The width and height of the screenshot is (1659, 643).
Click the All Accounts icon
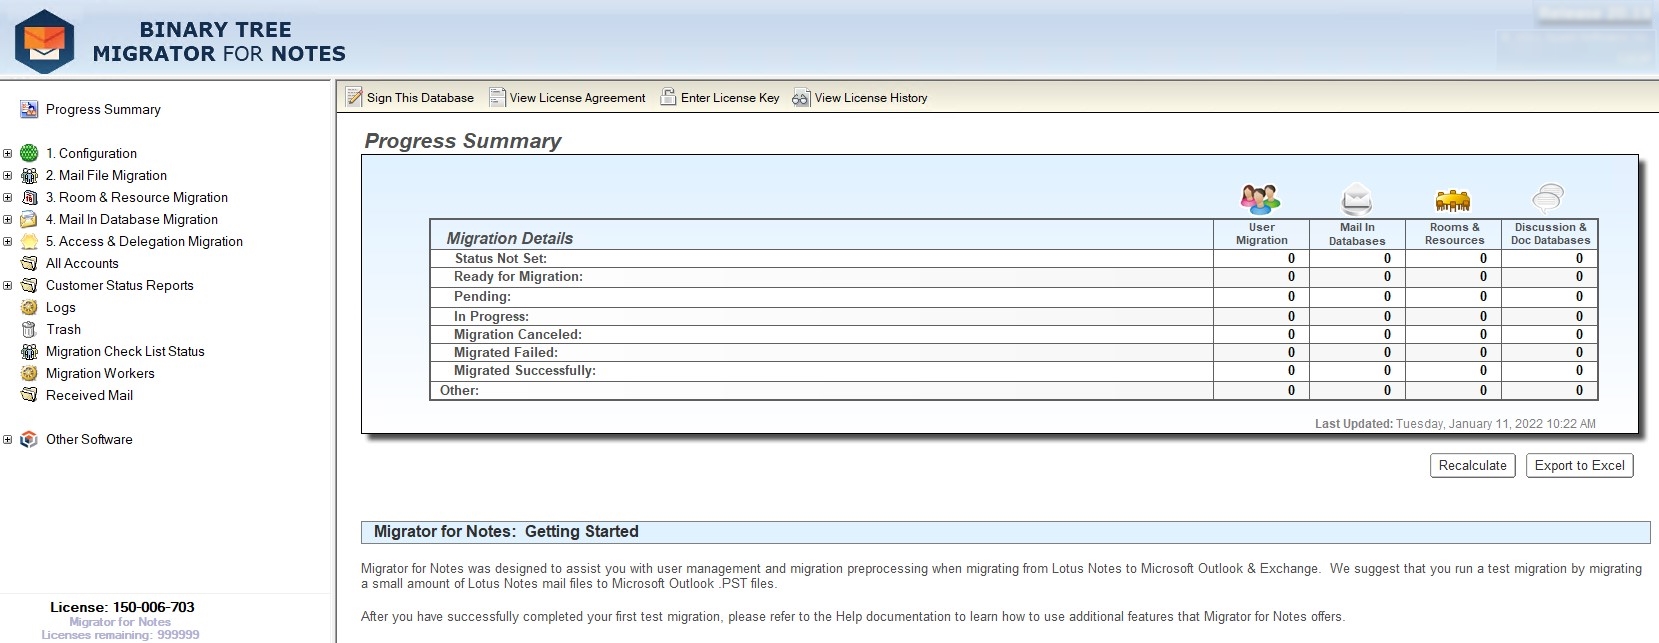[29, 263]
